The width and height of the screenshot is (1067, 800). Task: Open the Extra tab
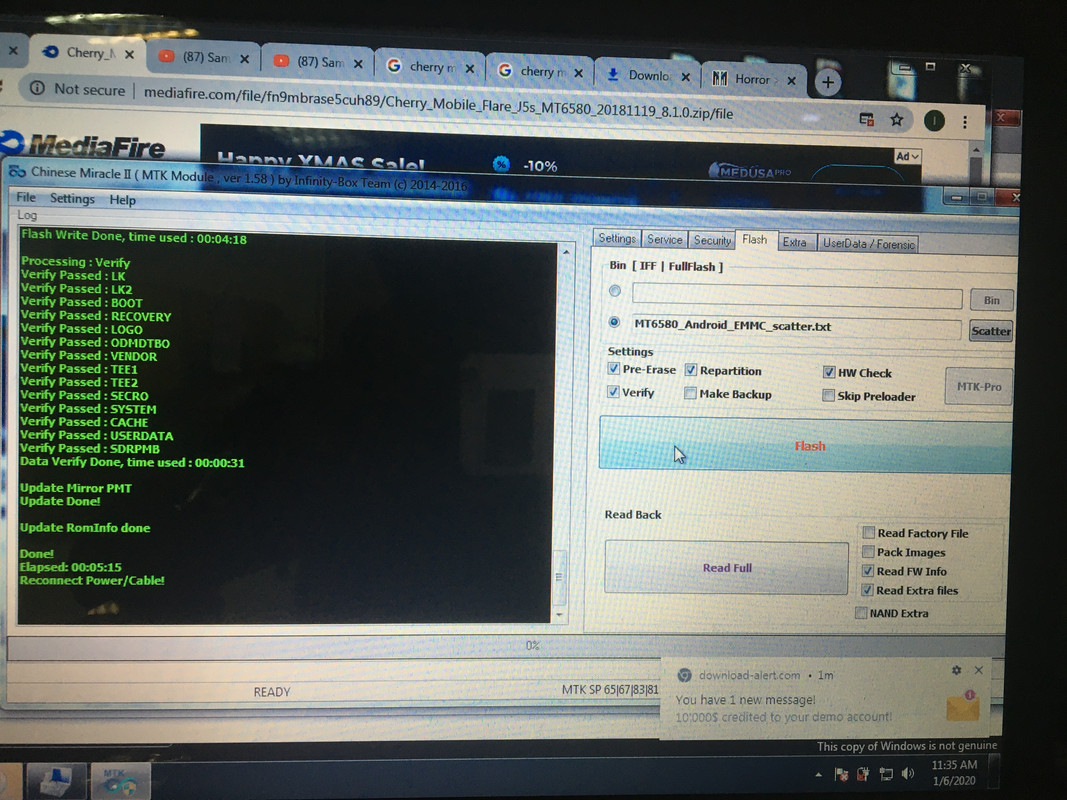794,242
